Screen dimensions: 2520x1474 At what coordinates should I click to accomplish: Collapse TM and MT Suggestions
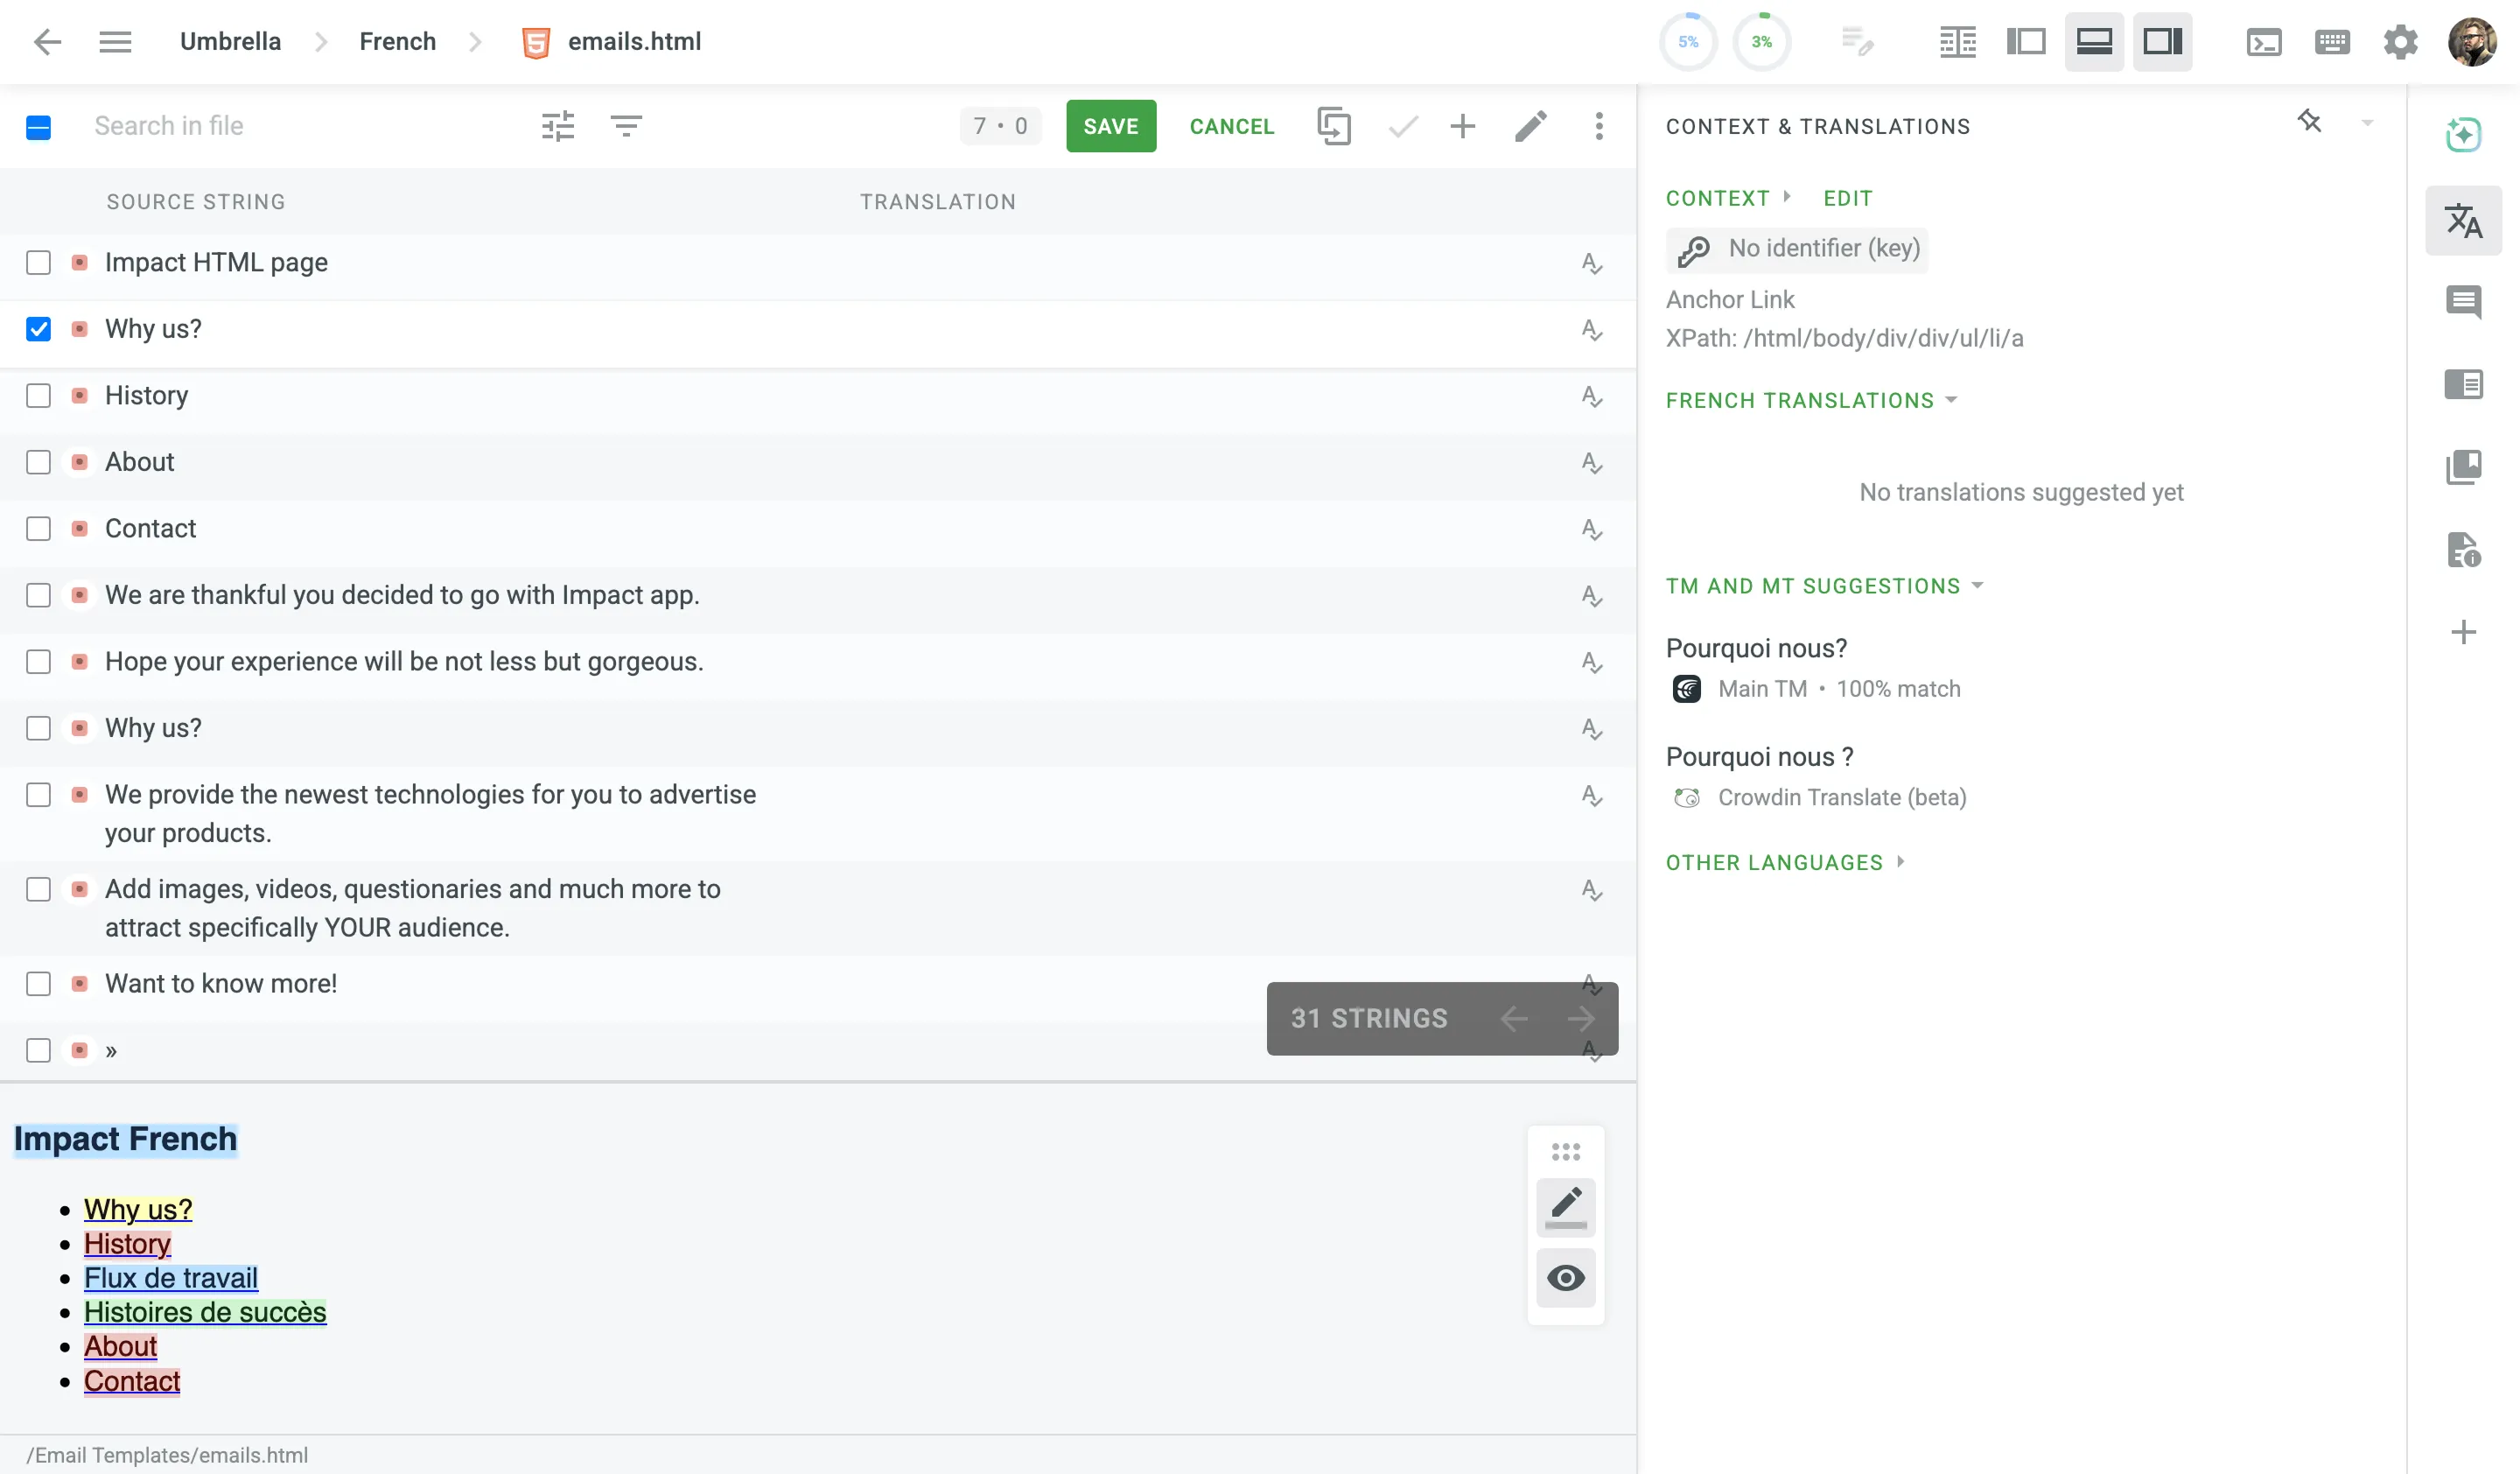coord(1977,587)
